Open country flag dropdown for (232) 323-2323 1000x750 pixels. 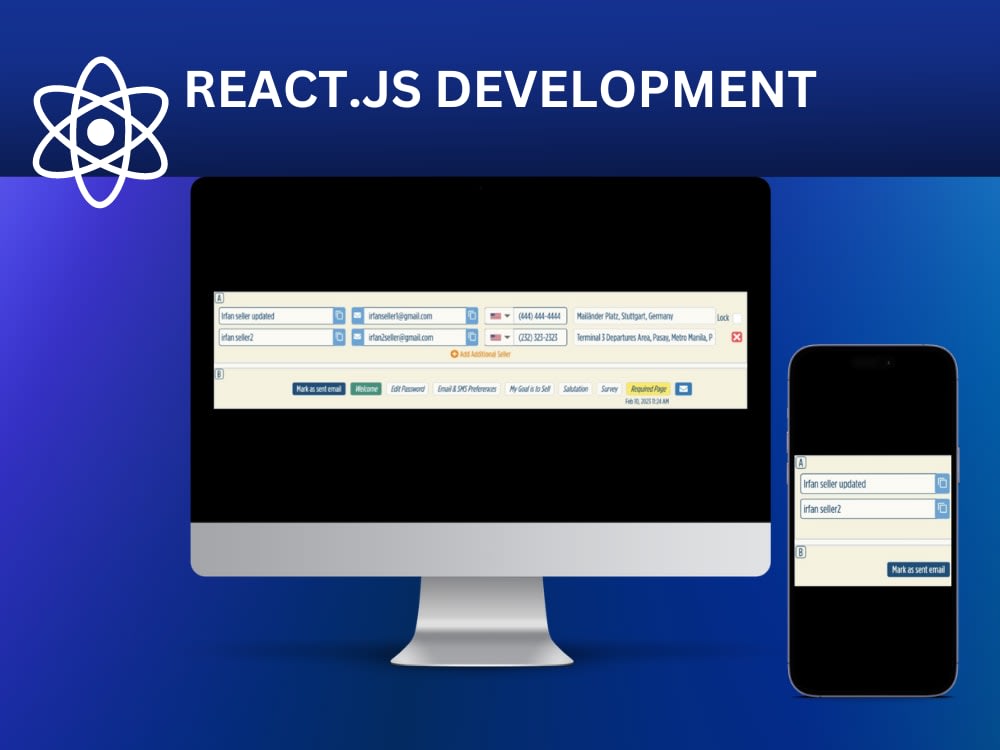[499, 337]
